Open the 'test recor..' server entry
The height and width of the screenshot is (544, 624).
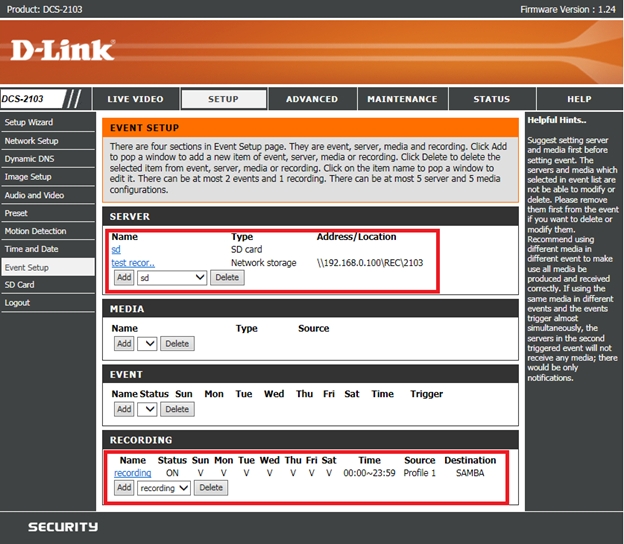(x=133, y=263)
